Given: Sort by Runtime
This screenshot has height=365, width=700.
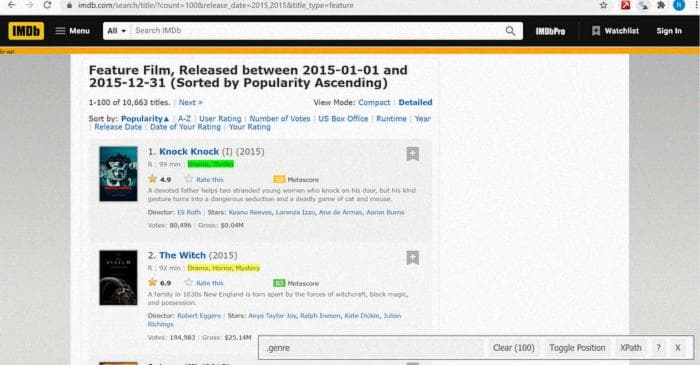Looking at the screenshot, I should coord(392,119).
